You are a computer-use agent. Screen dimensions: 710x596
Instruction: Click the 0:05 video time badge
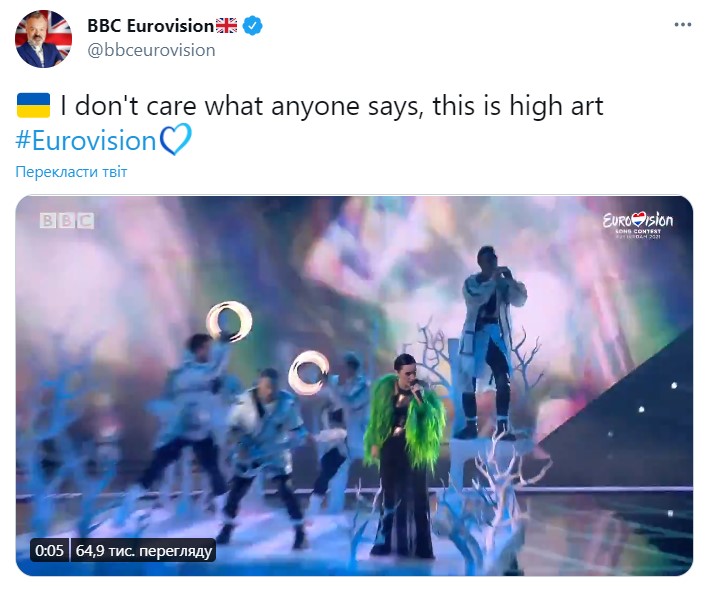click(49, 550)
